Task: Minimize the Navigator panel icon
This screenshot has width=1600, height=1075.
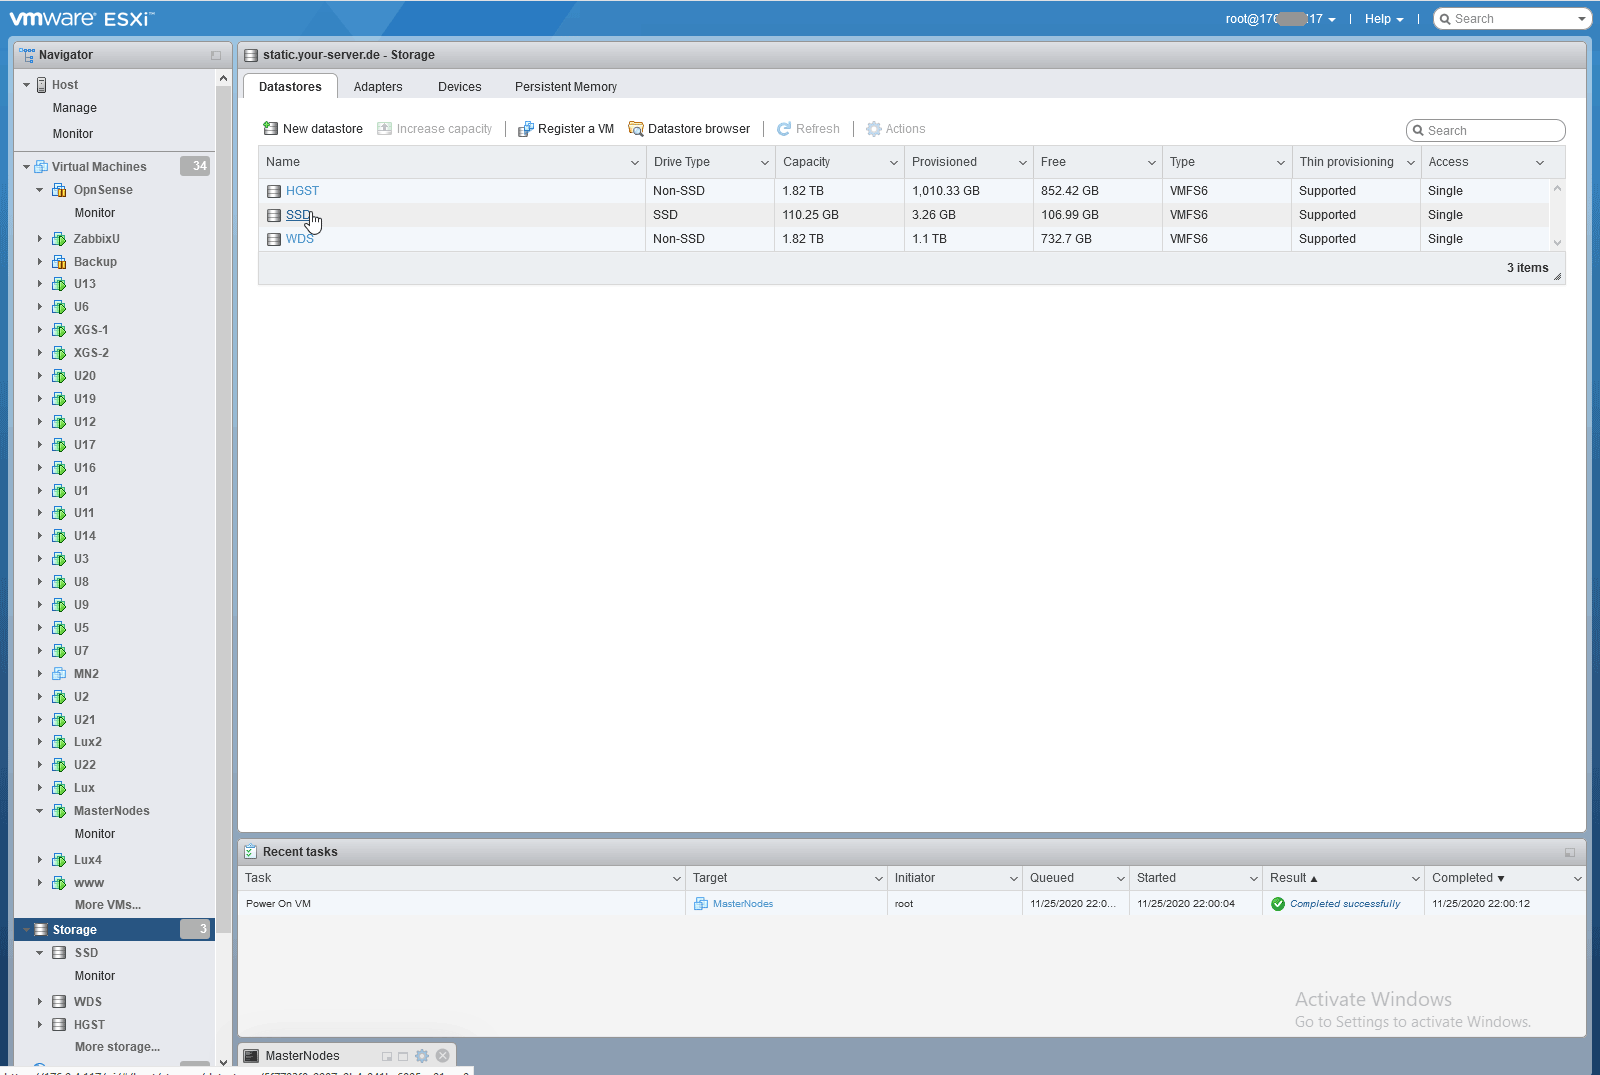Action: click(x=216, y=55)
